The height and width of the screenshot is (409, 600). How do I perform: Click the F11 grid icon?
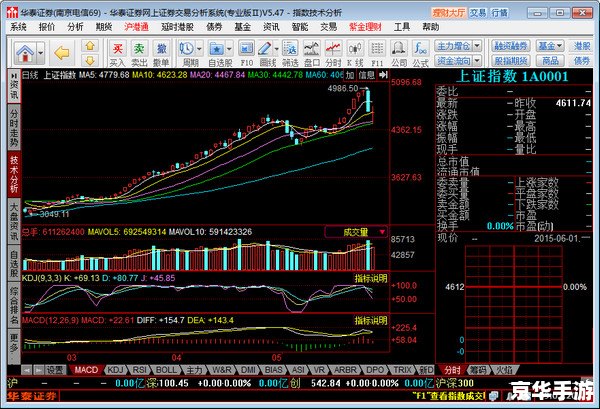click(377, 49)
